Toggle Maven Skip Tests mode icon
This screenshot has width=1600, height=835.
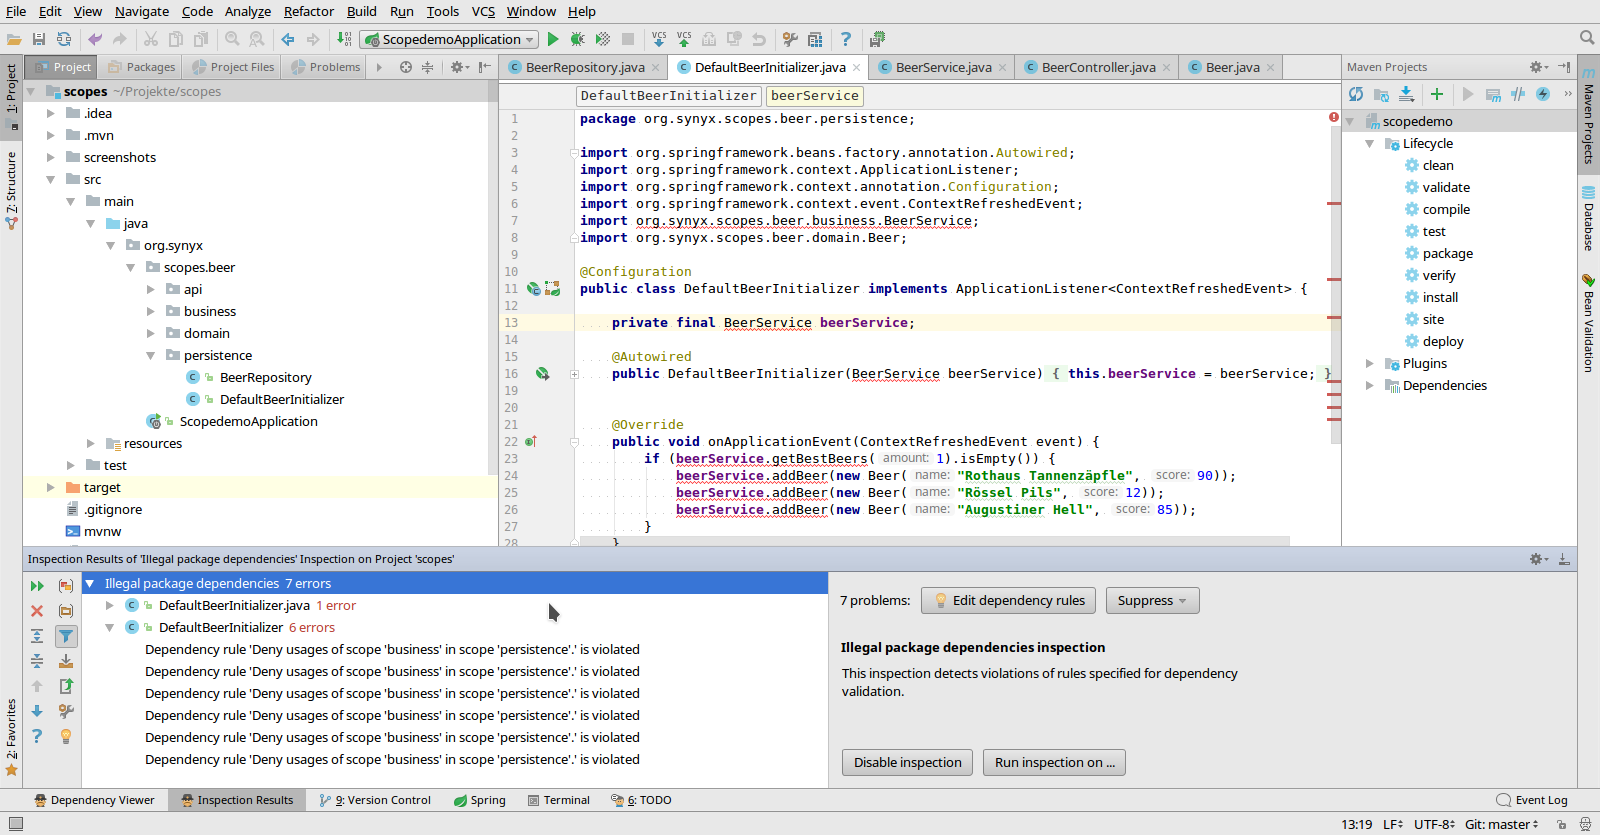[x=1543, y=94]
